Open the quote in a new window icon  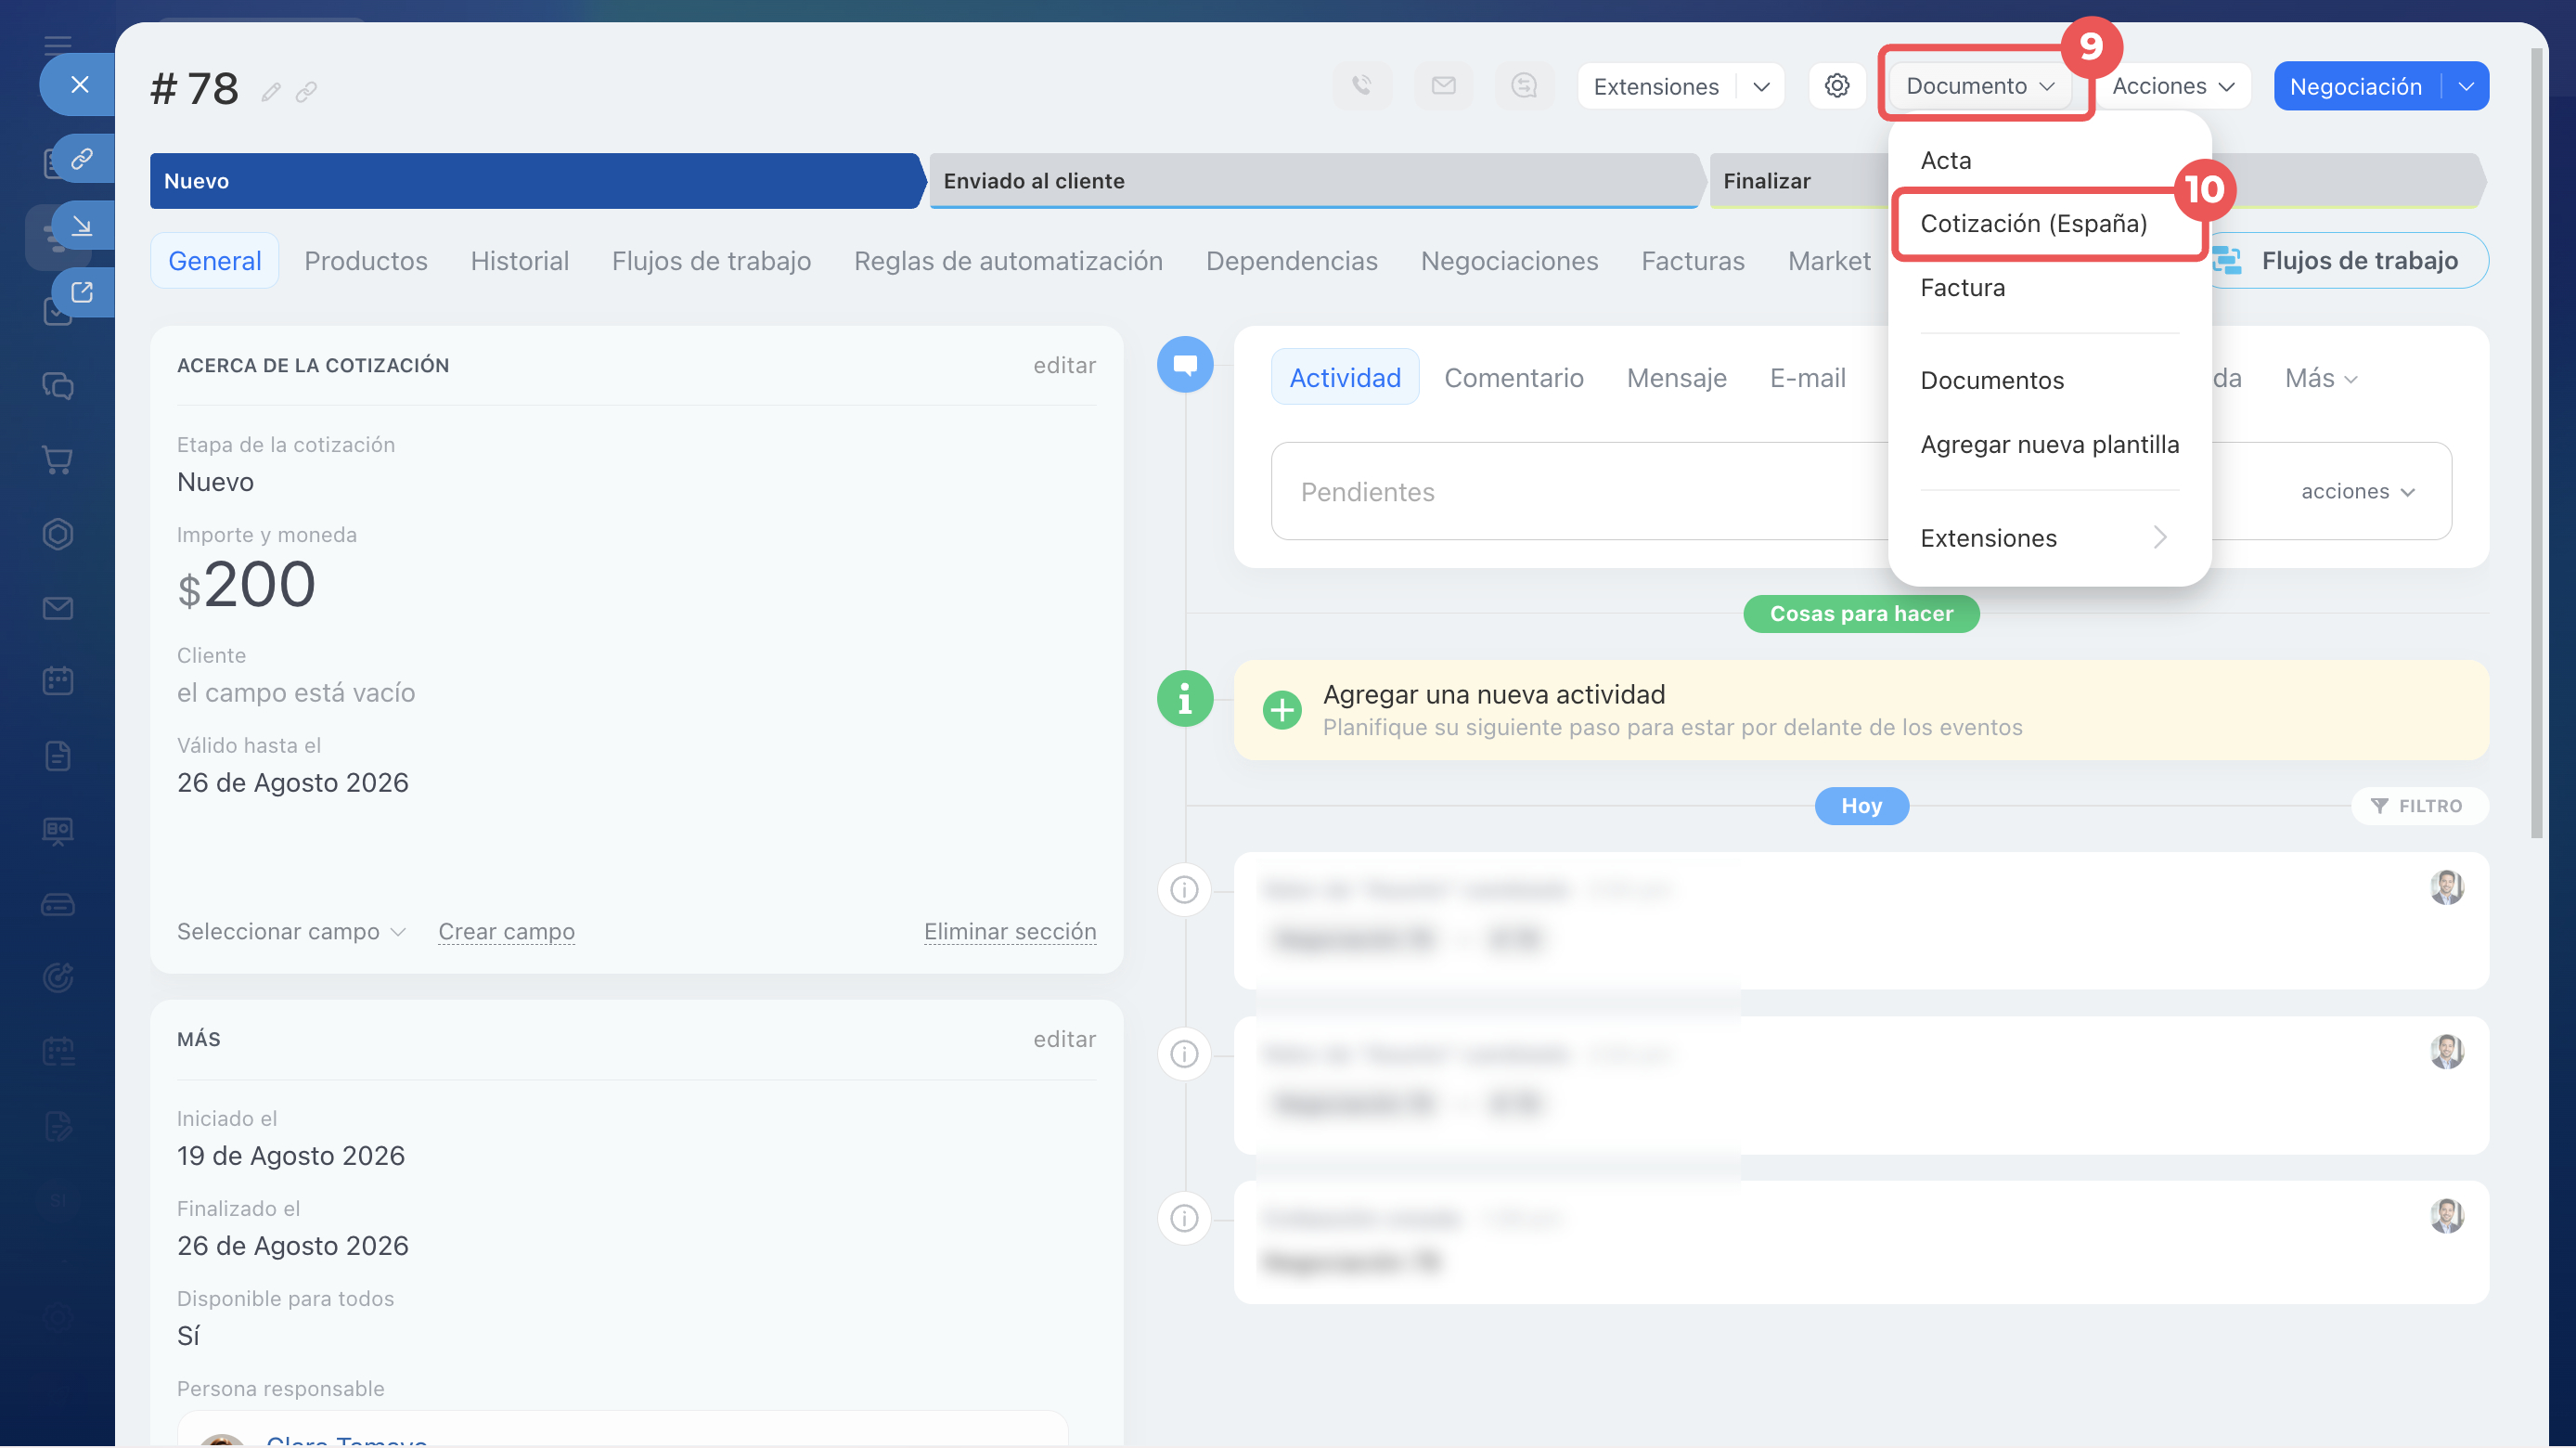82,292
